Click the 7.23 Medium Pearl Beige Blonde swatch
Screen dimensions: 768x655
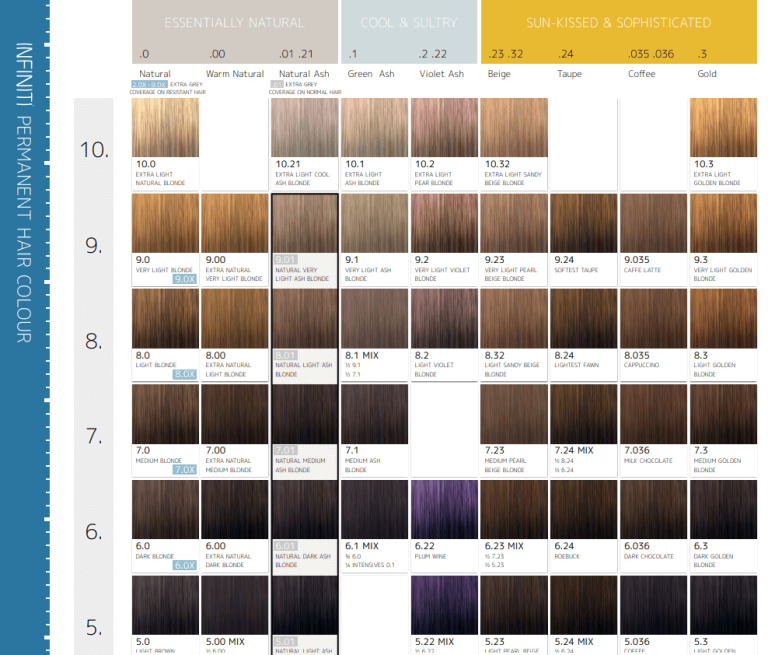pyautogui.click(x=514, y=414)
